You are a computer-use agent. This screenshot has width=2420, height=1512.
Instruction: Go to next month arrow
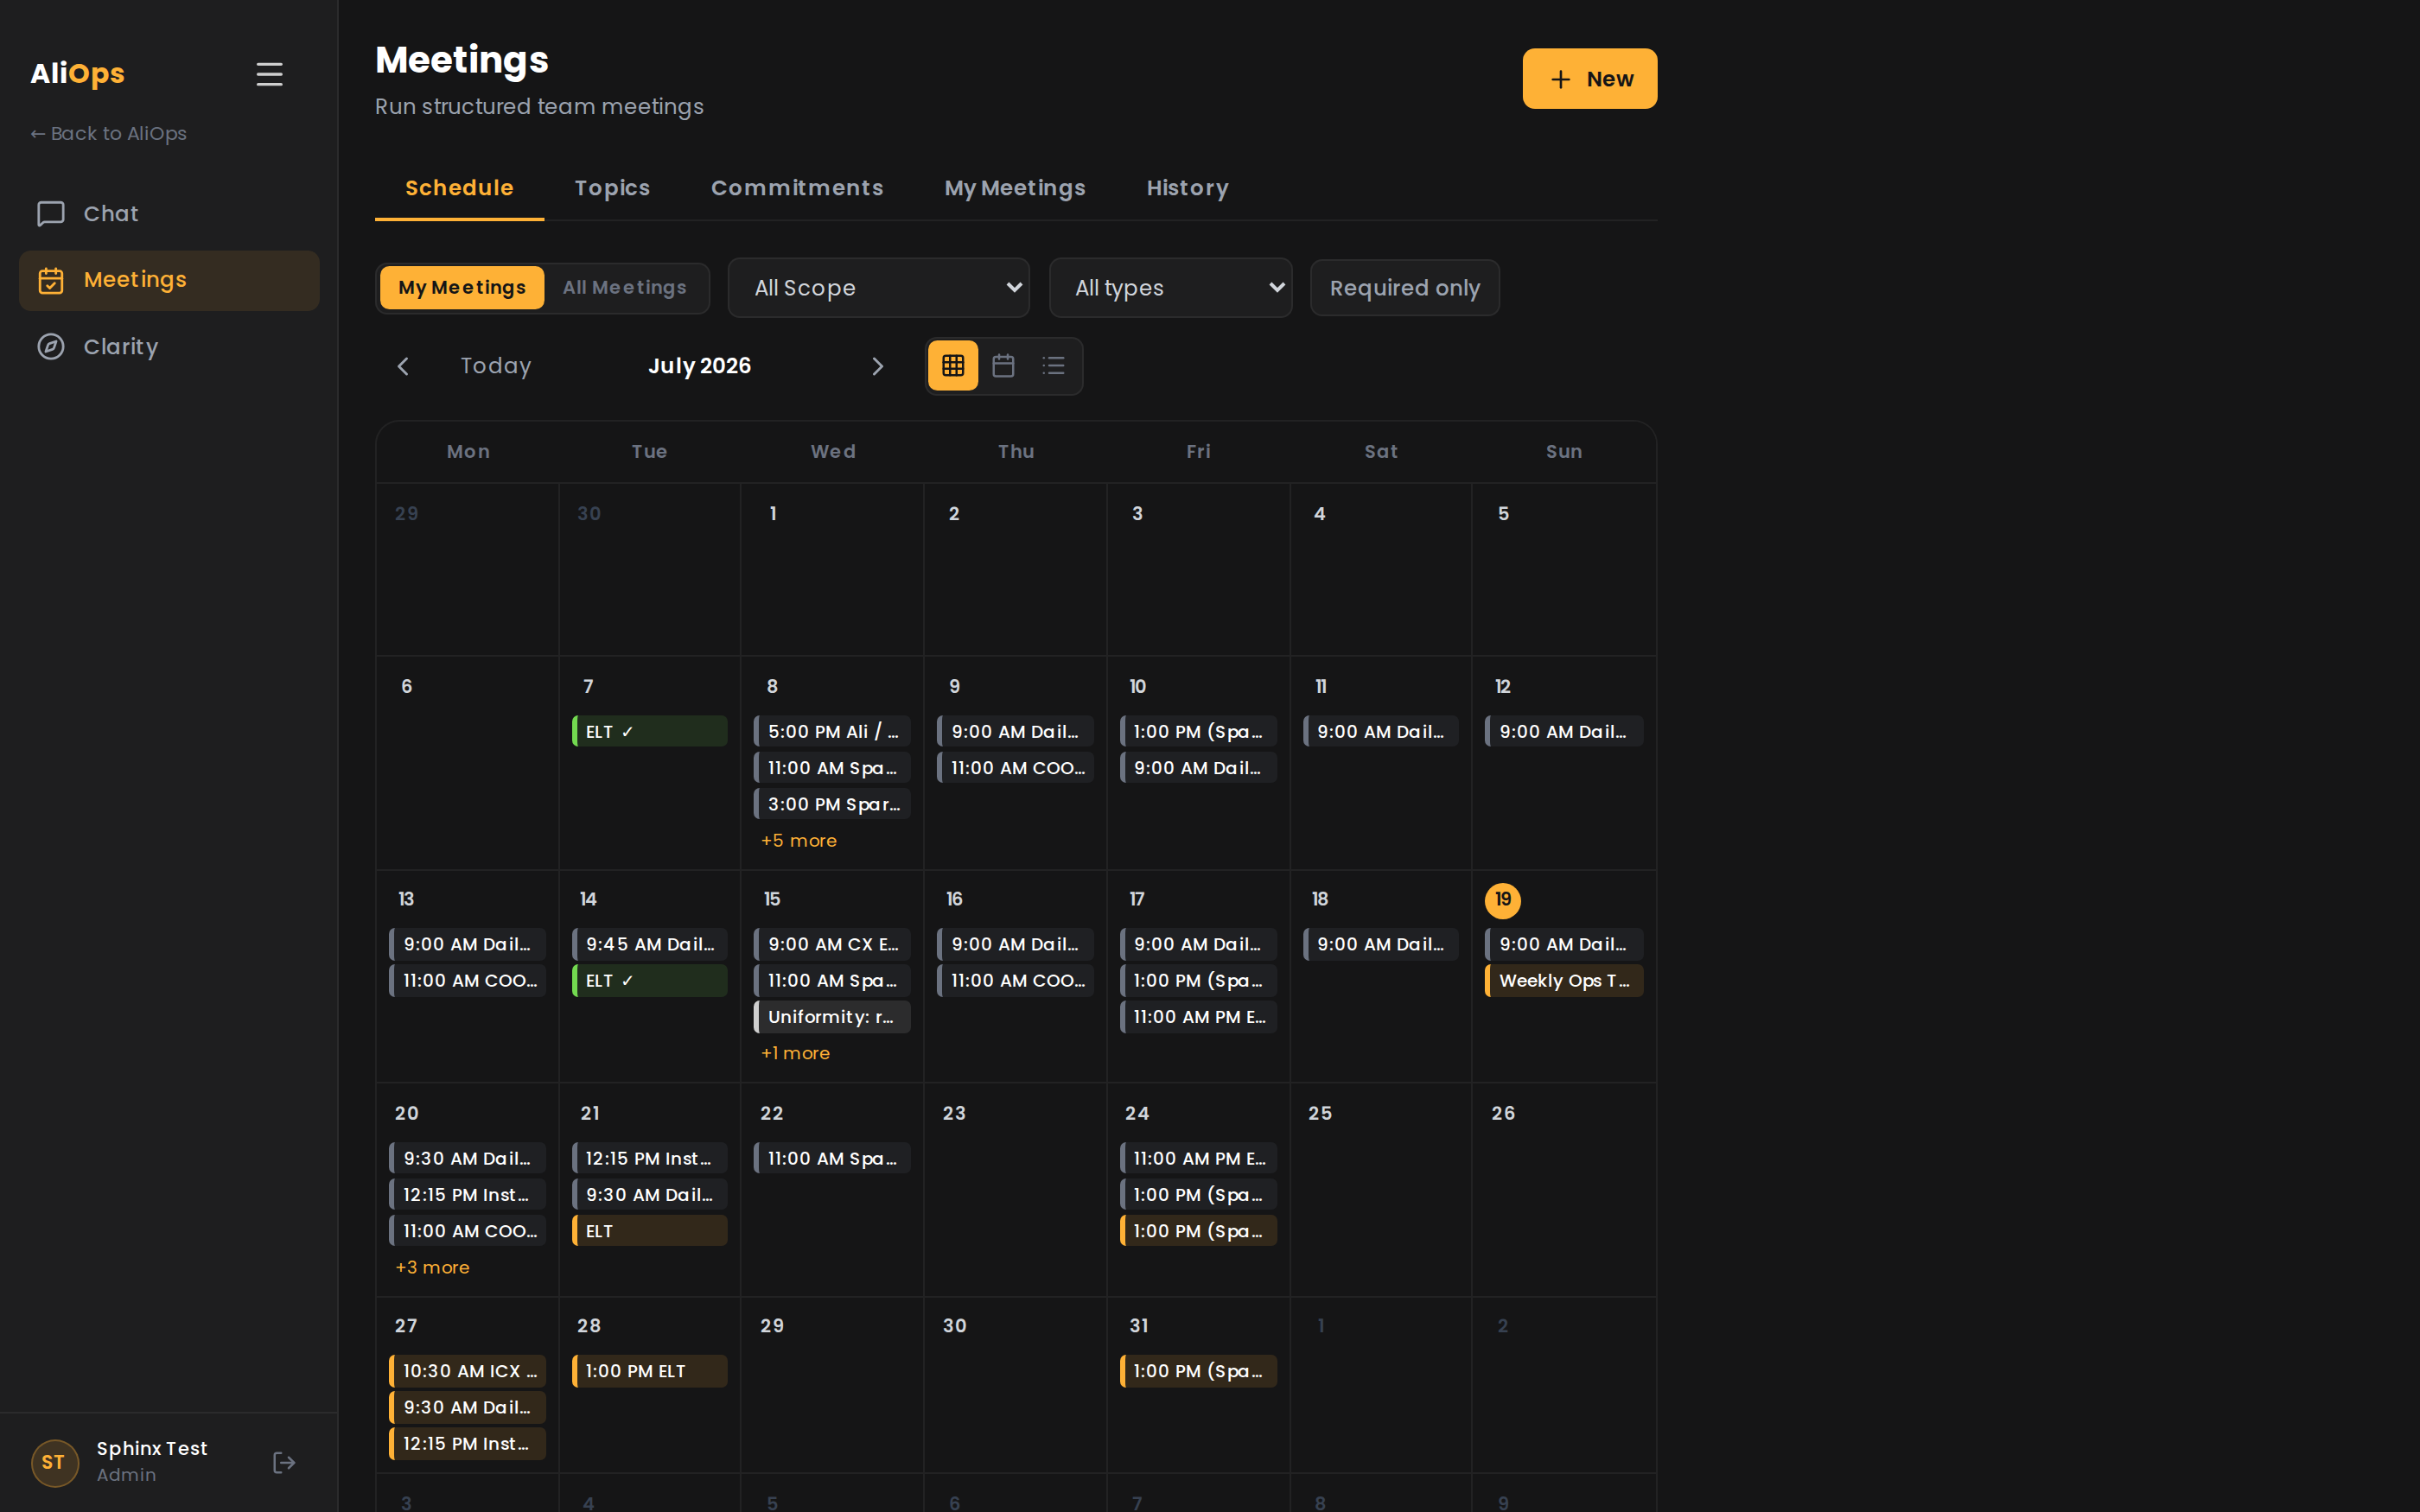[877, 367]
